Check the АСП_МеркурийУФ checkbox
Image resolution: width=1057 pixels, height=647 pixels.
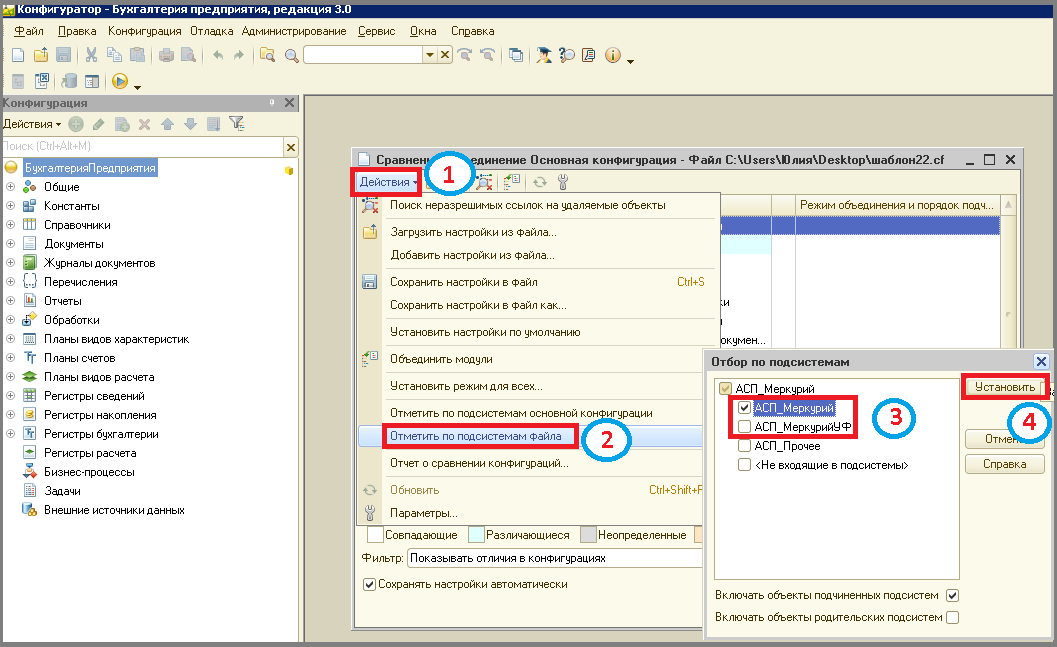point(744,427)
